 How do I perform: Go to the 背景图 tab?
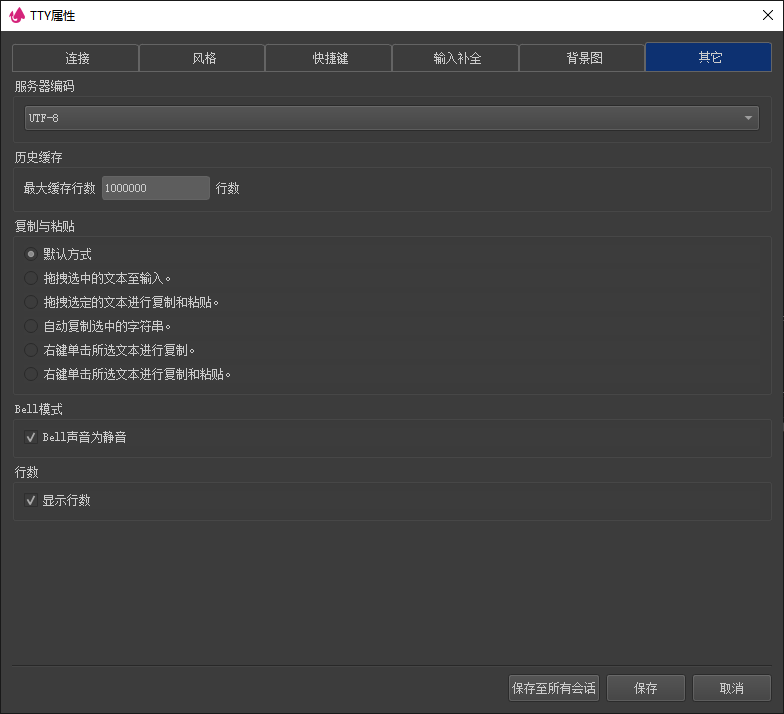pyautogui.click(x=582, y=58)
